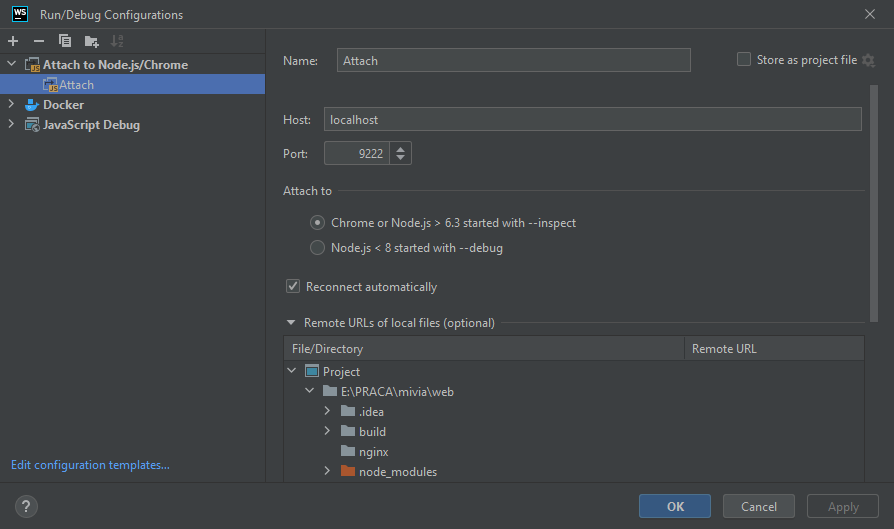
Task: Click the OK button
Action: click(675, 506)
